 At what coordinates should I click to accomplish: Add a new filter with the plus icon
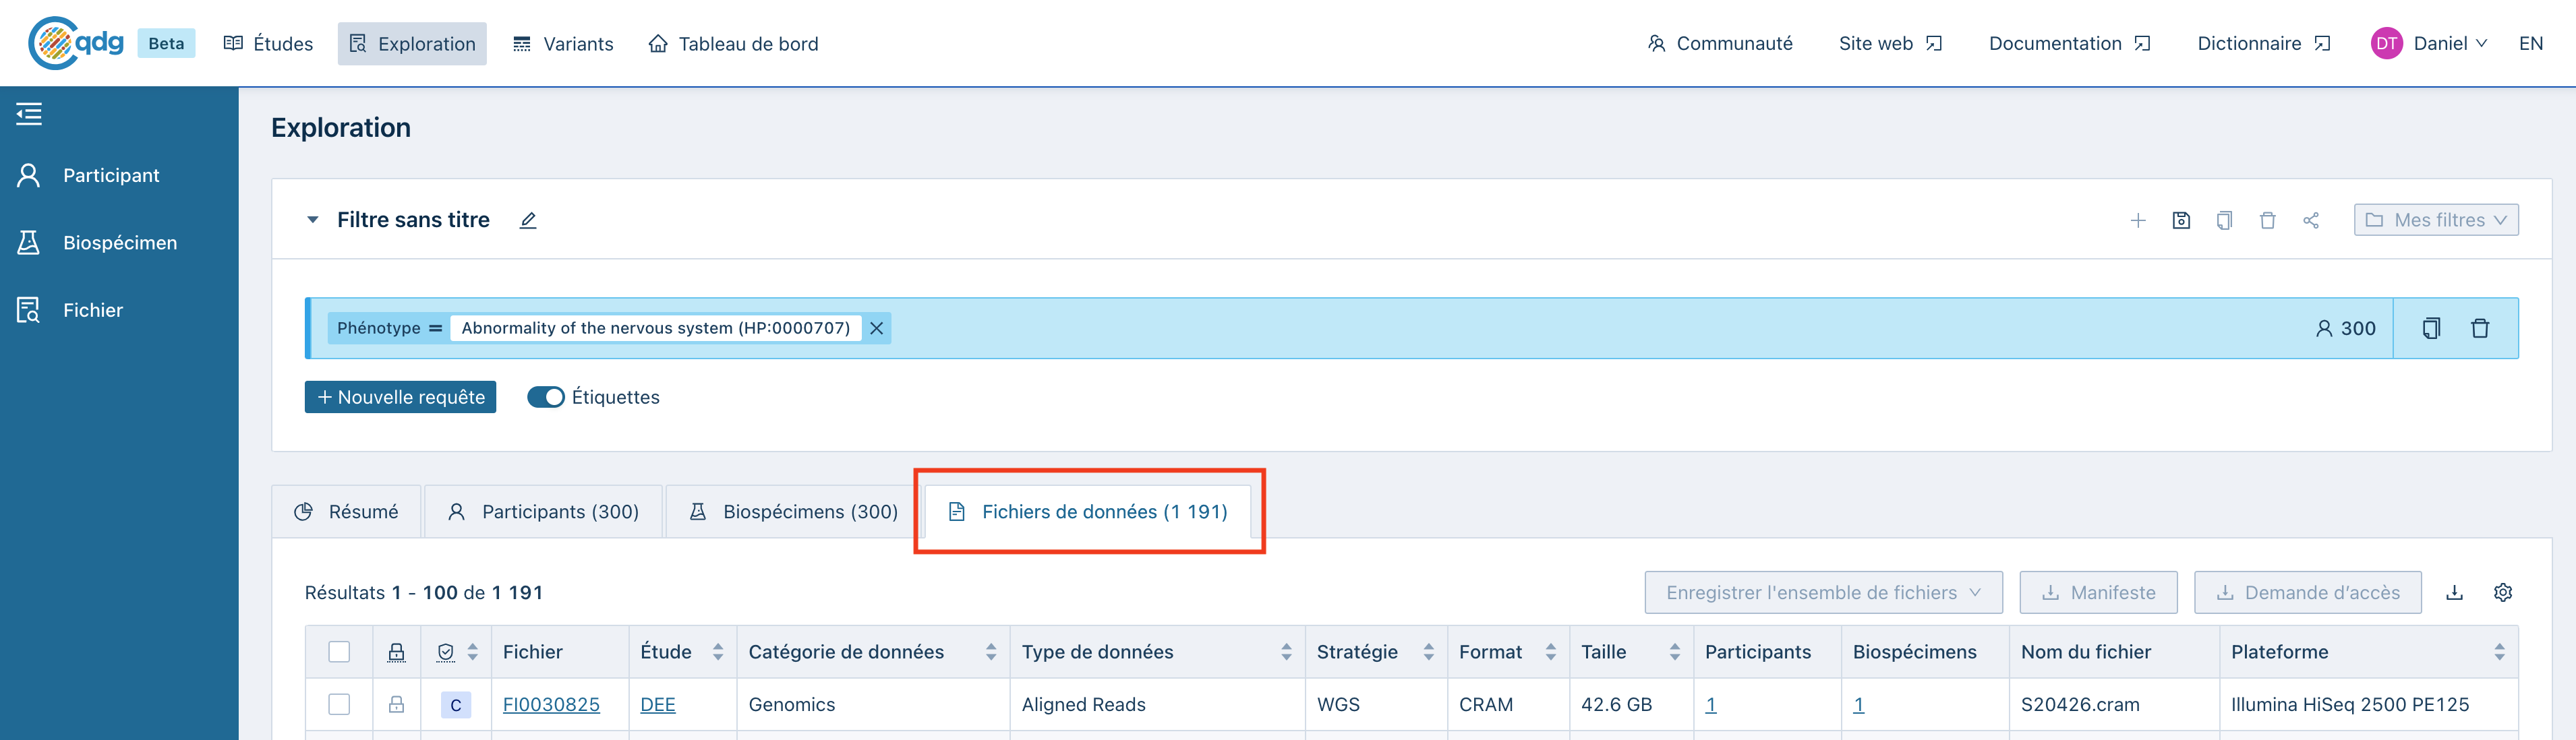point(2138,220)
